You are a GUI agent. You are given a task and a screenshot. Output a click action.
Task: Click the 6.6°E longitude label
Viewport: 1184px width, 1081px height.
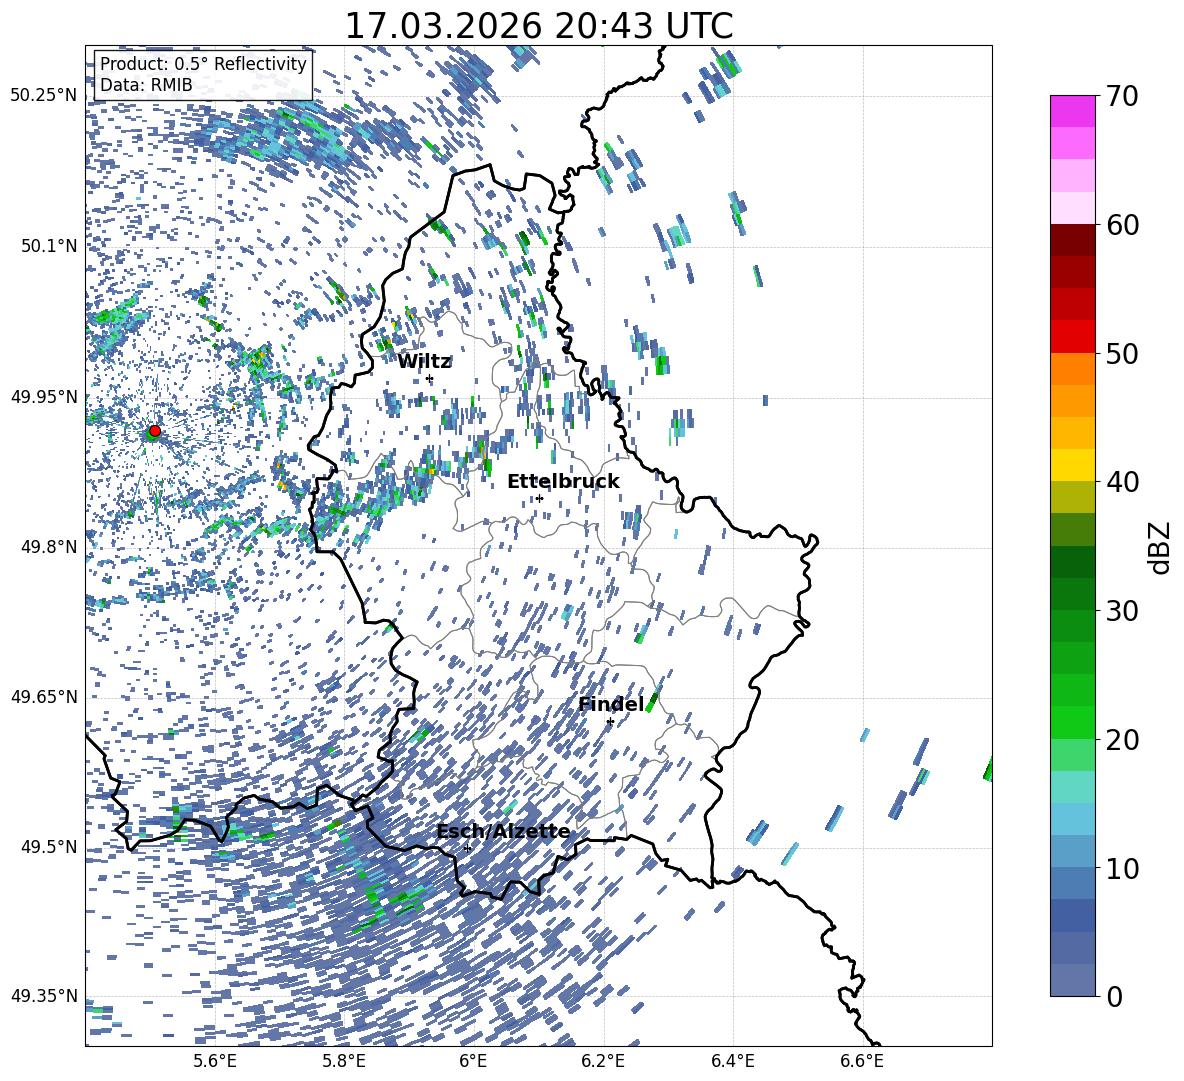[862, 1061]
